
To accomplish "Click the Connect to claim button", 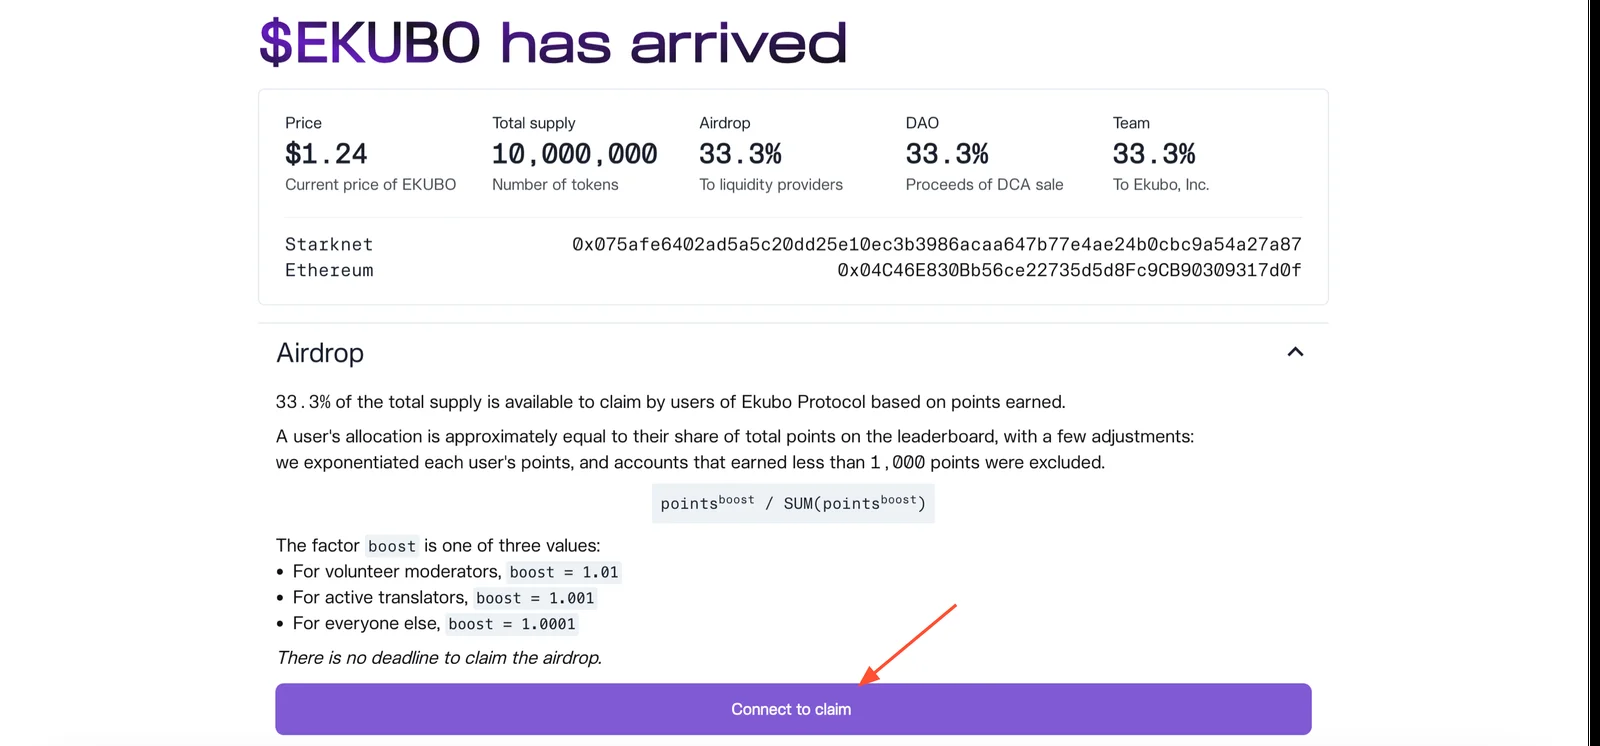I will point(793,709).
